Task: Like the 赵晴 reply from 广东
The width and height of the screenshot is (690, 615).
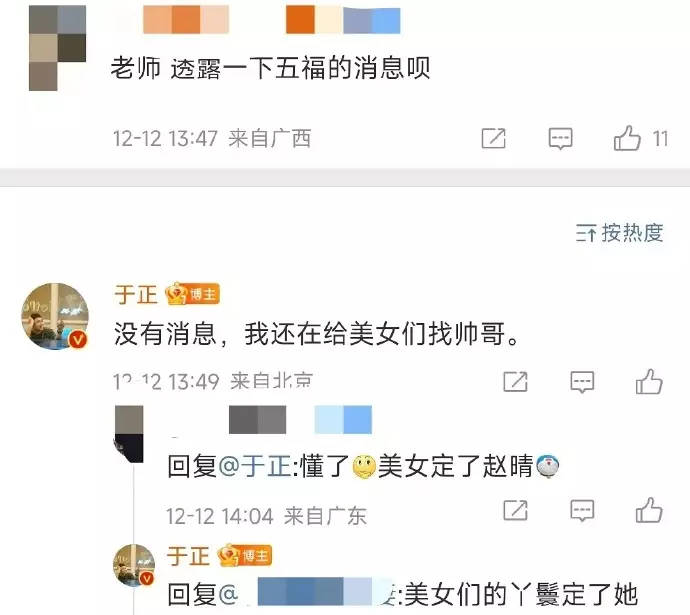Action: tap(649, 510)
